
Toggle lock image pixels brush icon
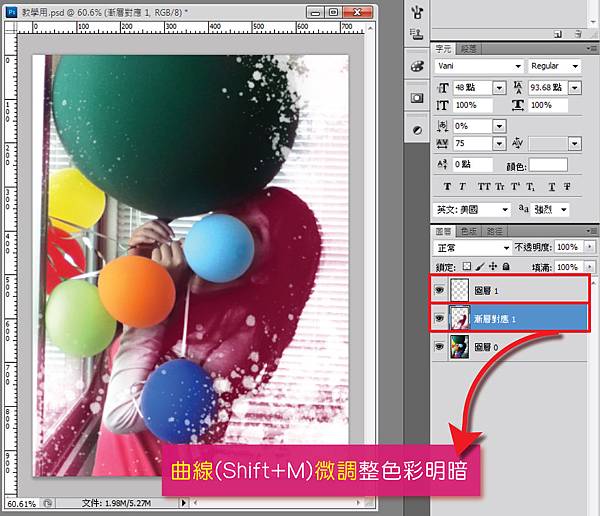(x=480, y=266)
